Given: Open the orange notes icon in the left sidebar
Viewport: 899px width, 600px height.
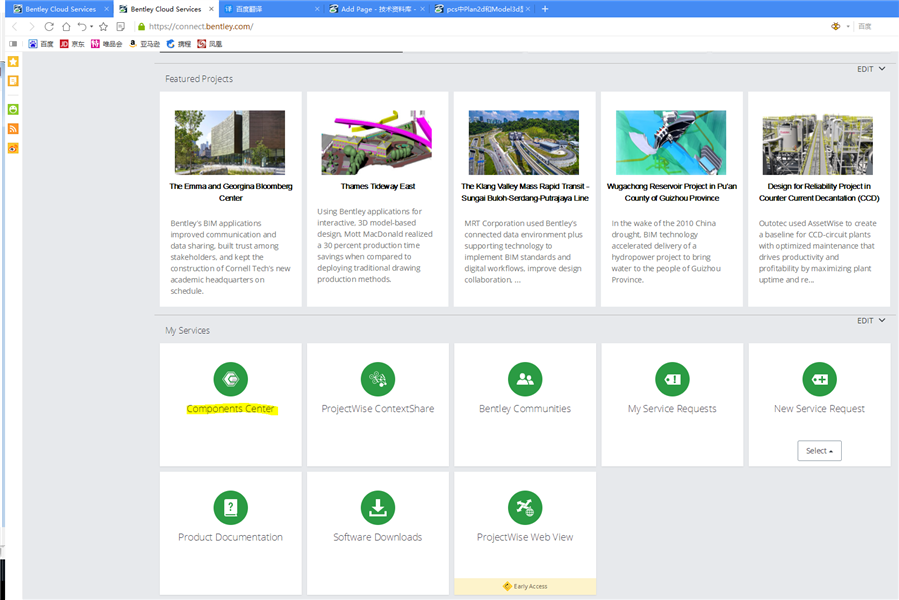Looking at the screenshot, I should pyautogui.click(x=13, y=81).
